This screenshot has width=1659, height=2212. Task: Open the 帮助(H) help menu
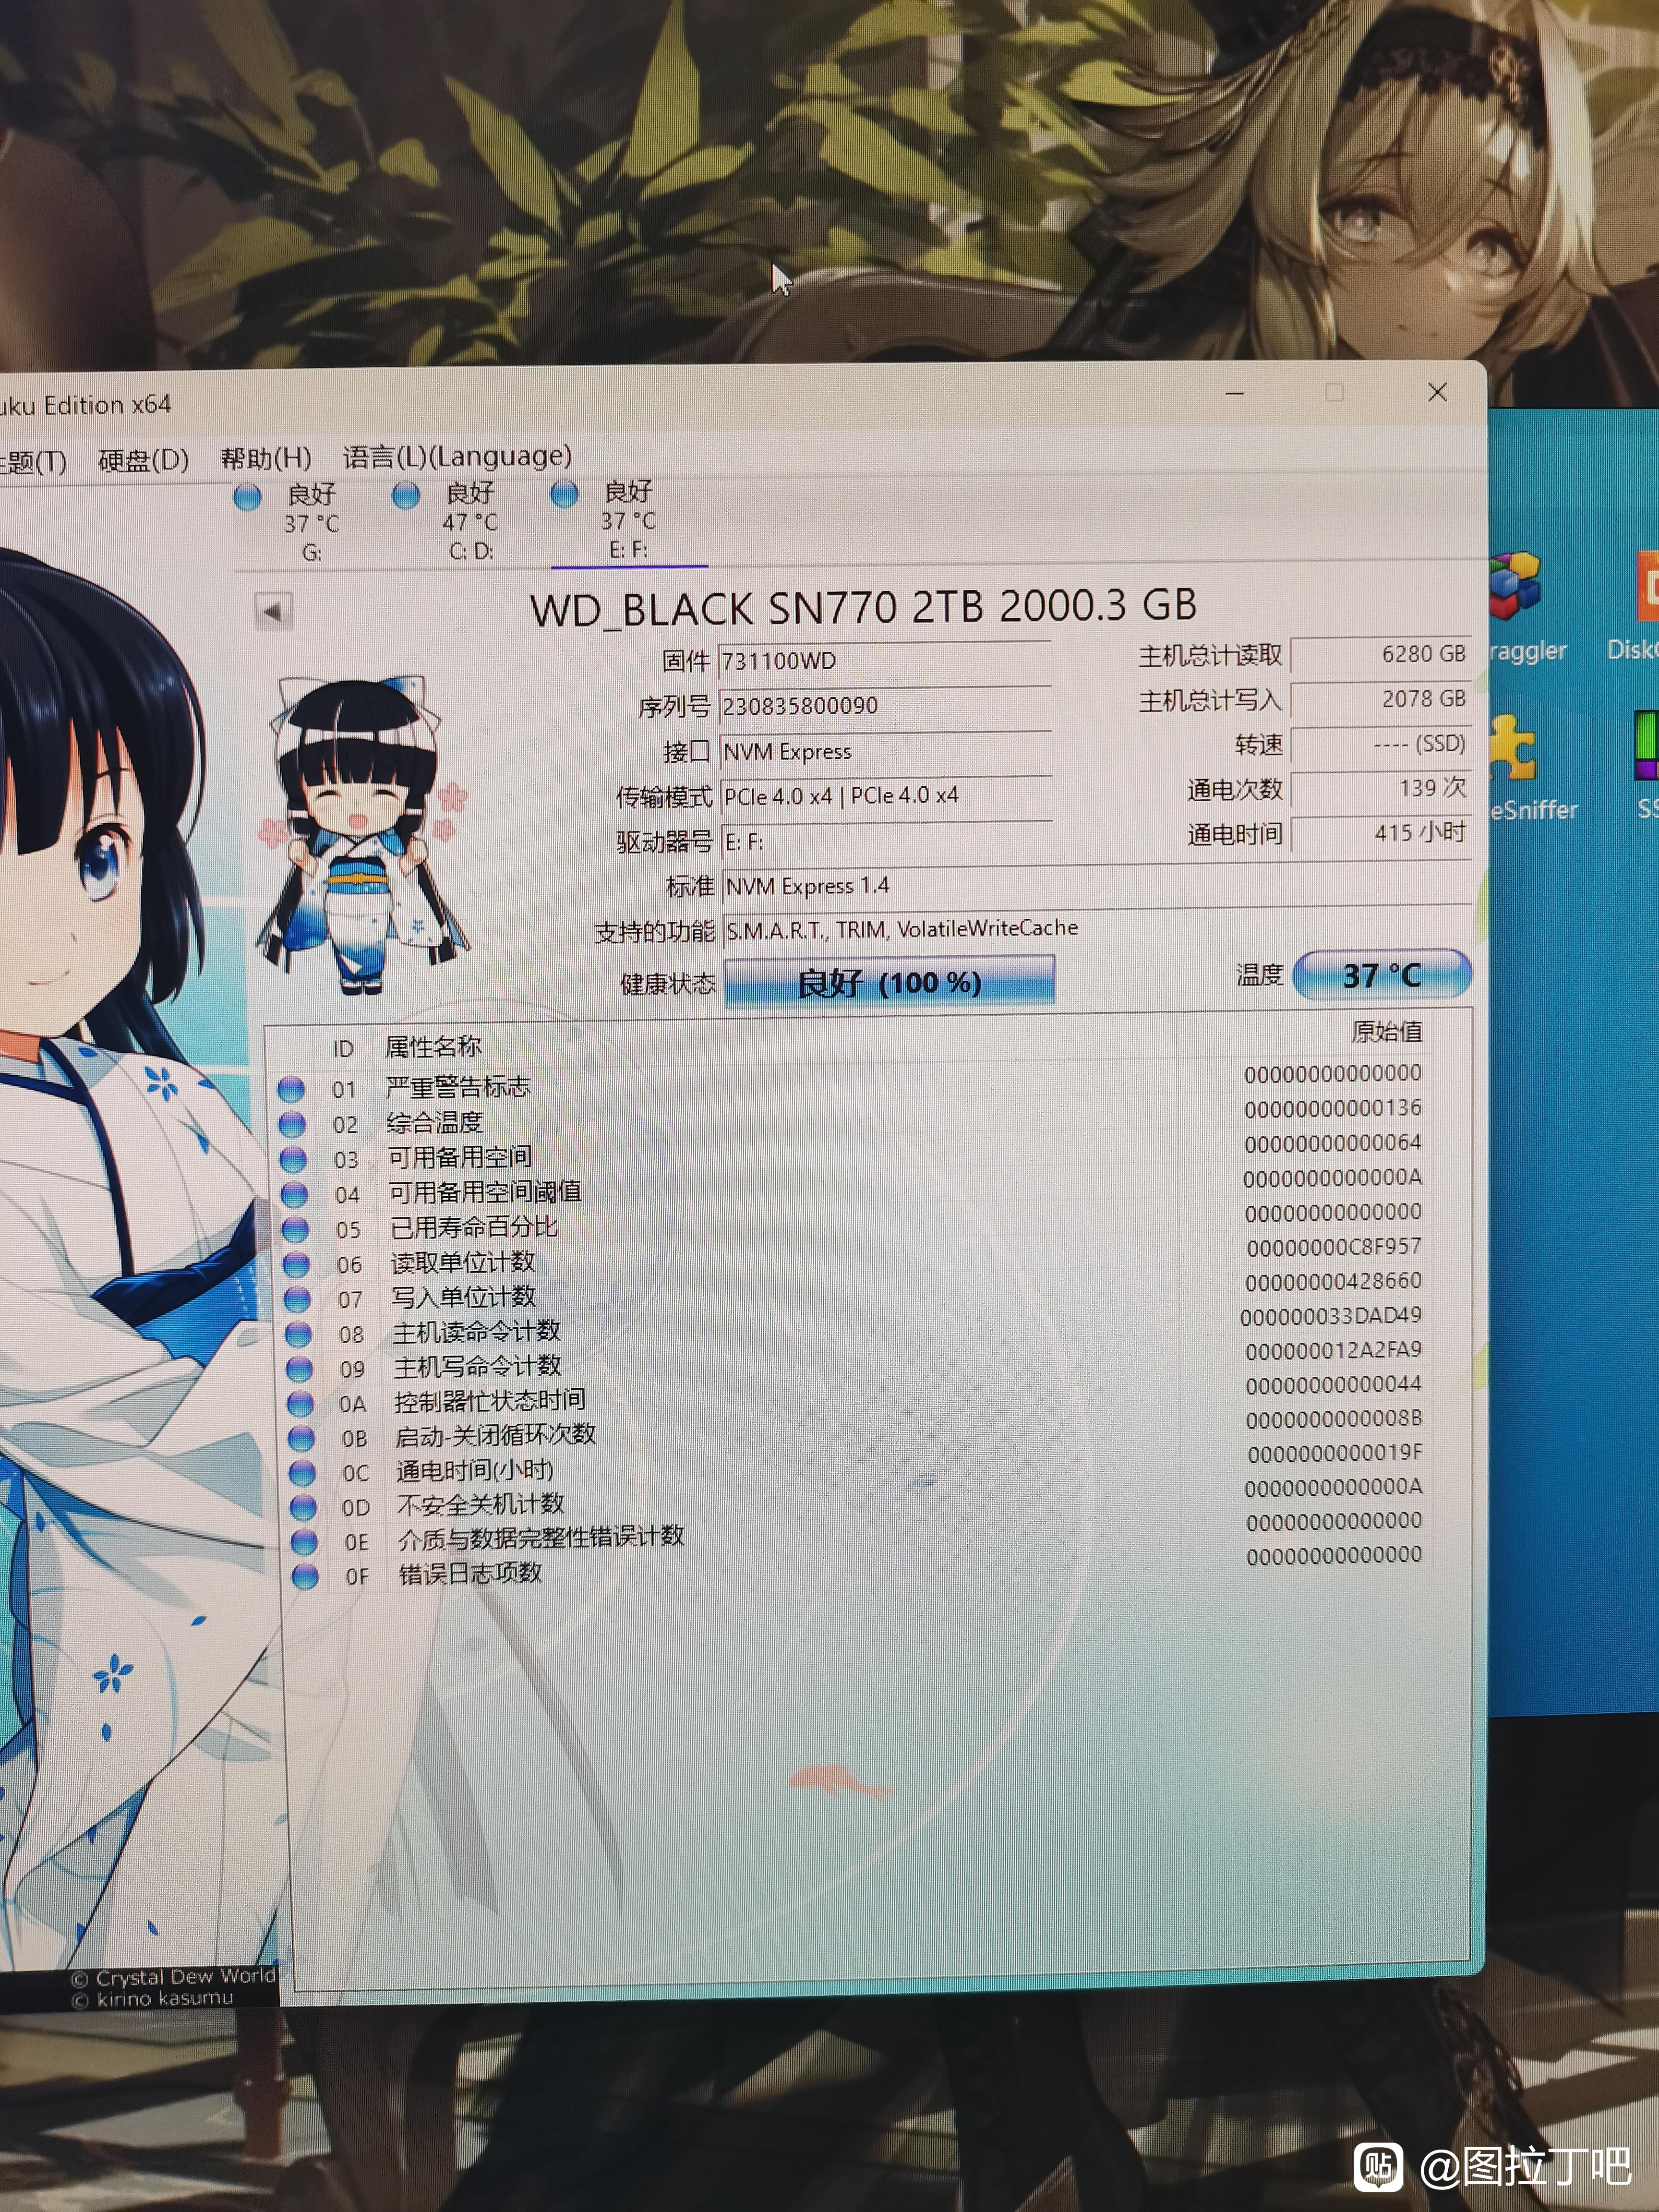click(x=266, y=458)
